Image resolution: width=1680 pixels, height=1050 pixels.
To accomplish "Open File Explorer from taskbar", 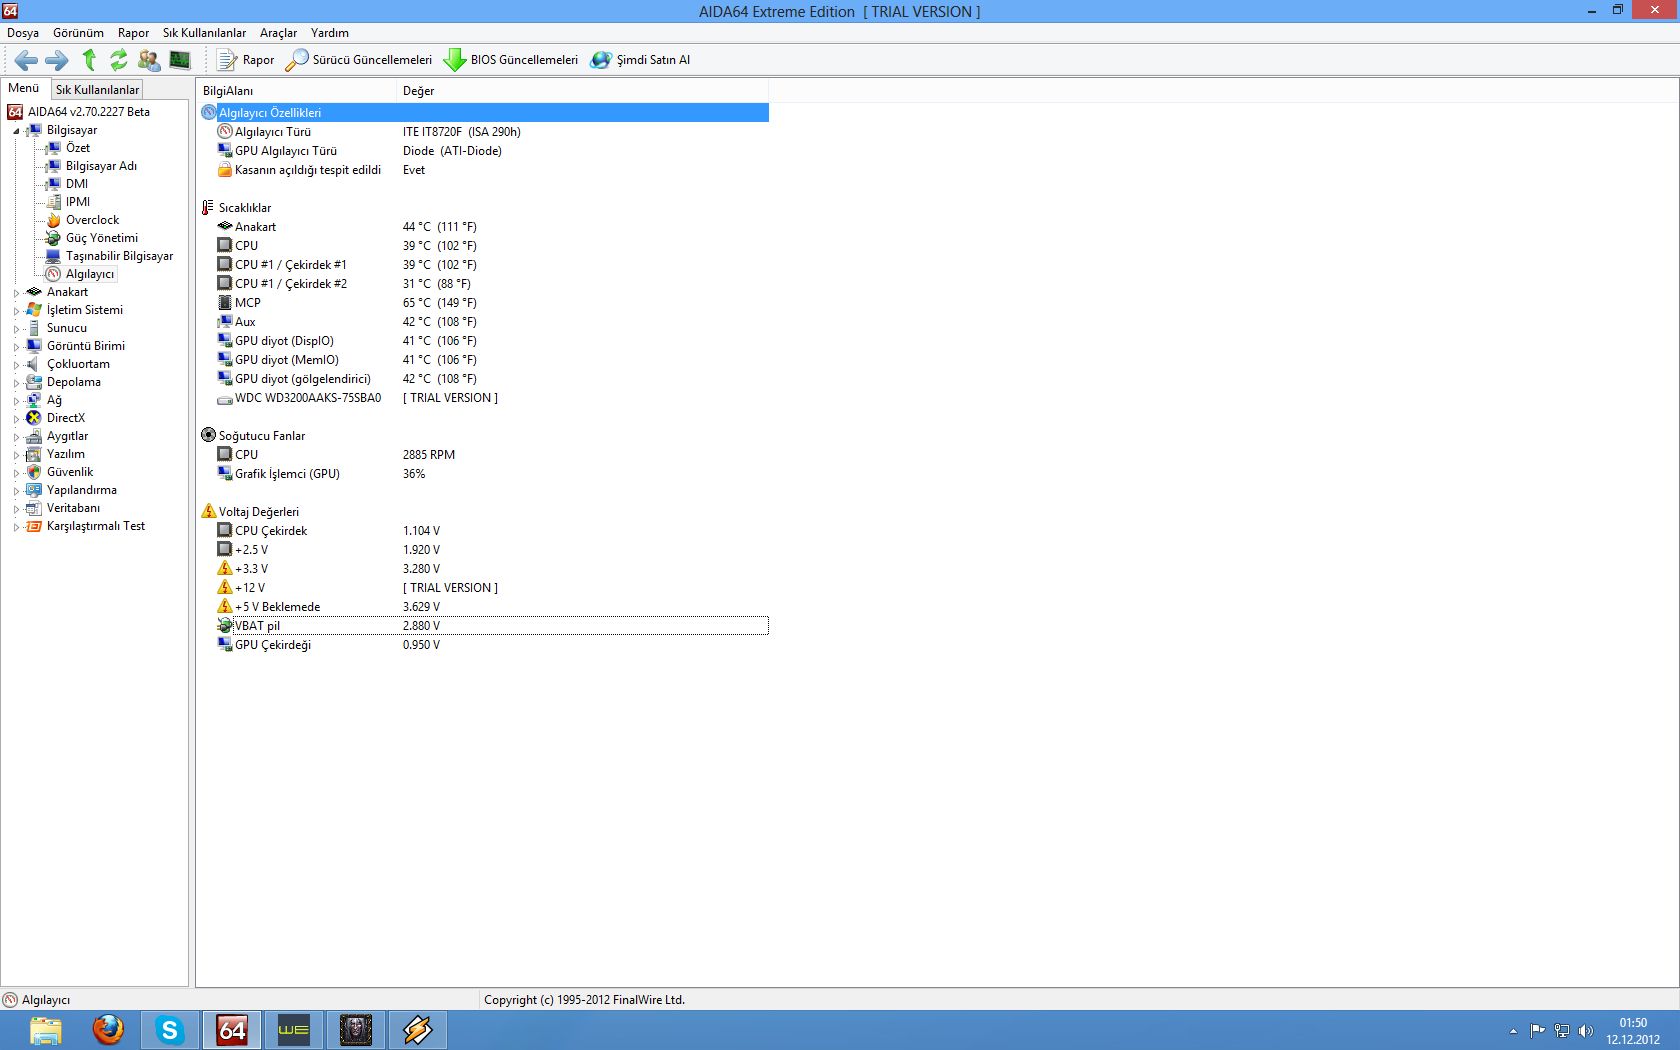I will tap(46, 1030).
